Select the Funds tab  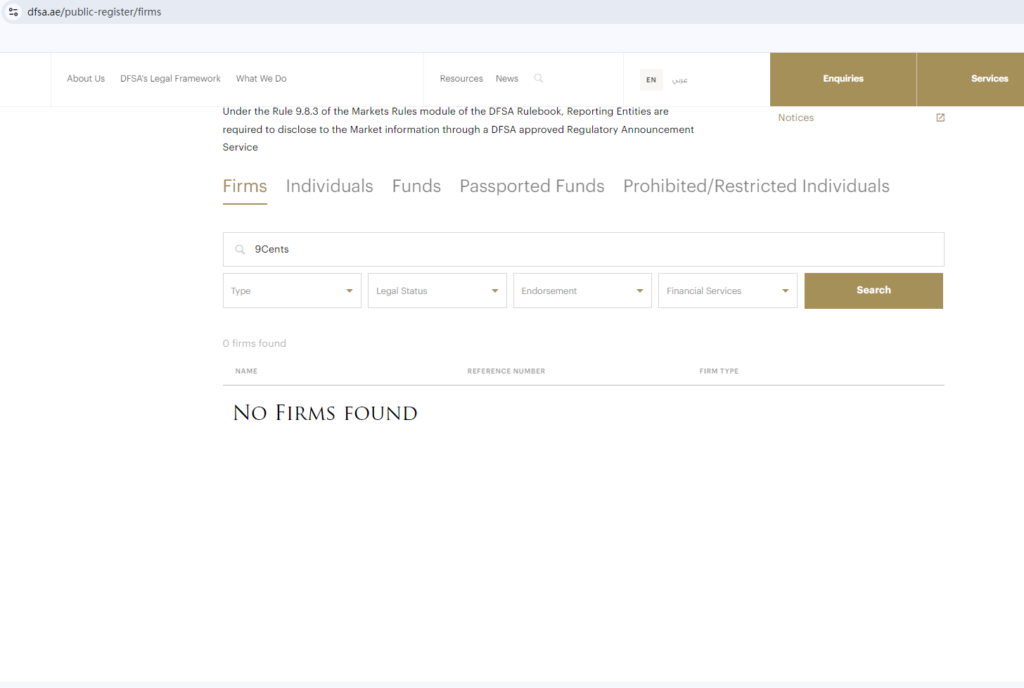(416, 186)
